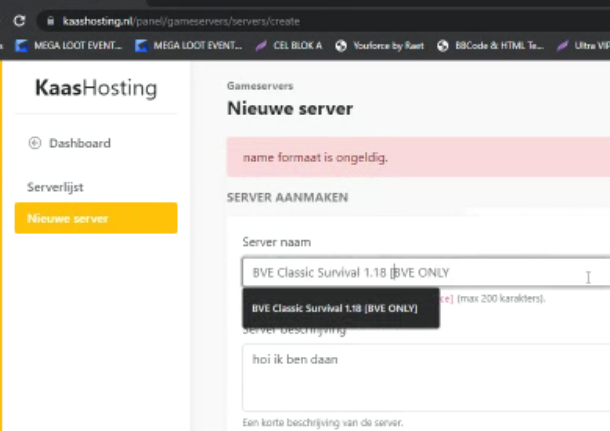Click the browser reload icon
This screenshot has height=431, width=610.
[x=19, y=20]
